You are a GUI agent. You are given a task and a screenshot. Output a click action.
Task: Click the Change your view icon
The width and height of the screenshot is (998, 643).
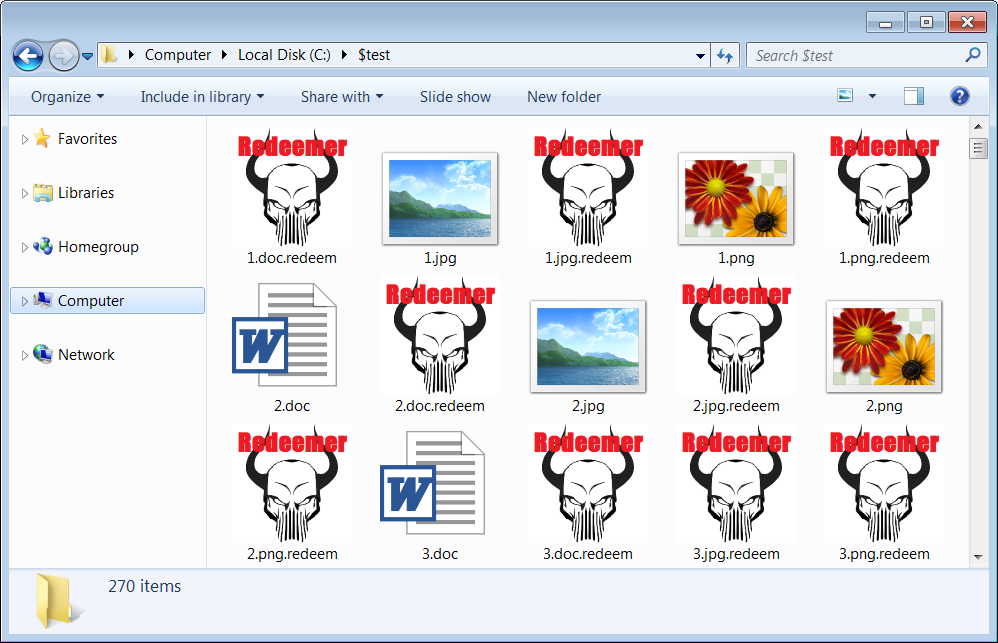[x=845, y=96]
